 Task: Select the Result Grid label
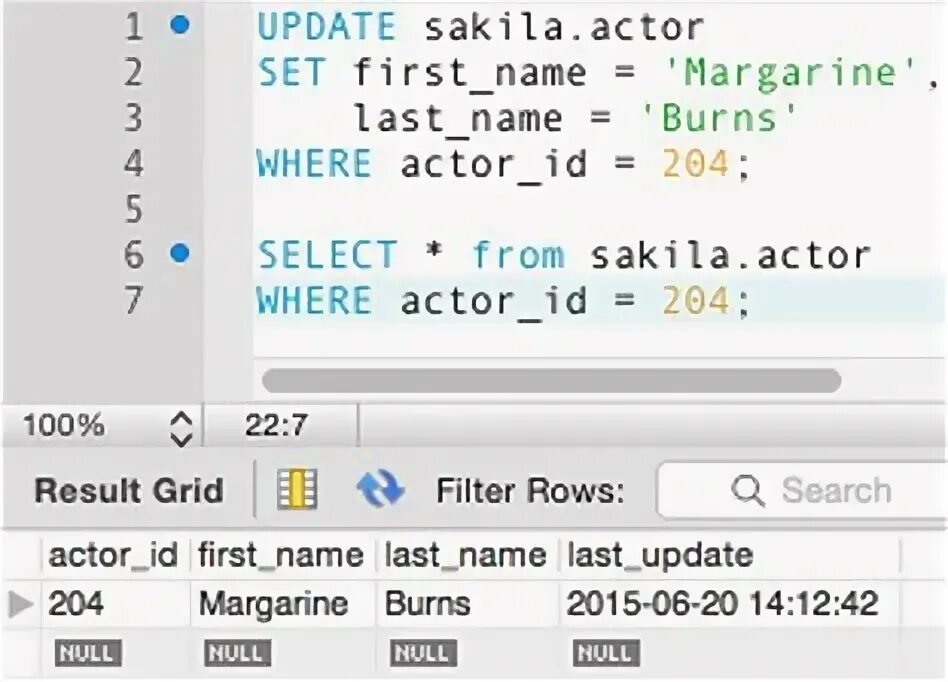coord(129,490)
